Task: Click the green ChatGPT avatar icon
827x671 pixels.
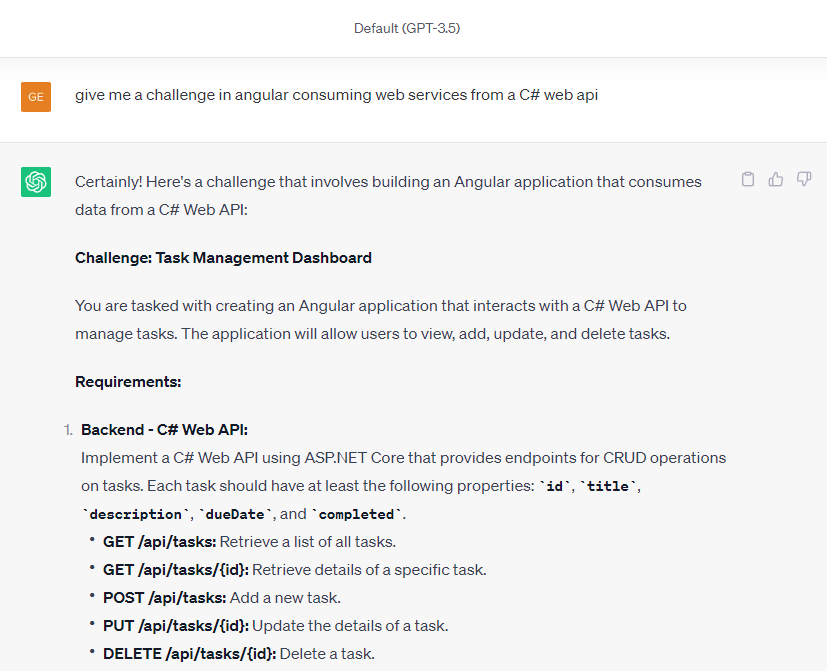Action: 36,182
